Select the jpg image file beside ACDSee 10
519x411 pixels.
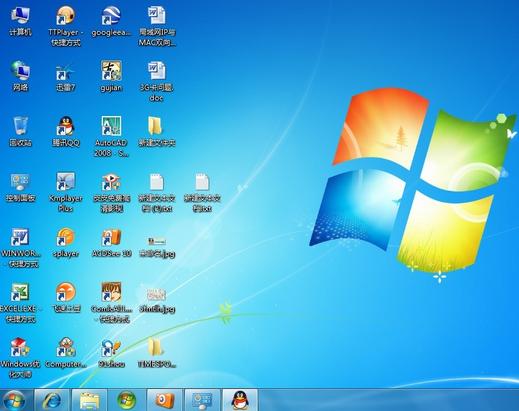pyautogui.click(x=157, y=246)
